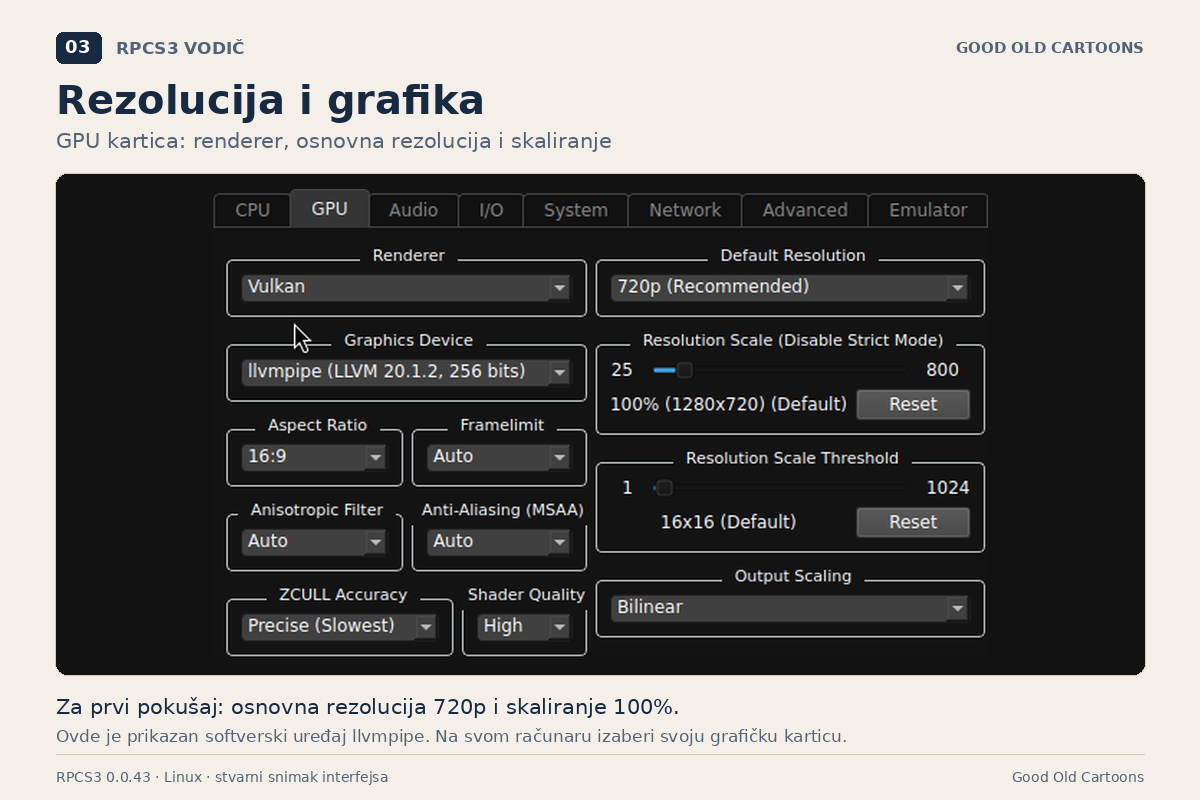Screen dimensions: 1200x800
Task: Click the threshold maximum value 1024
Action: tap(948, 488)
